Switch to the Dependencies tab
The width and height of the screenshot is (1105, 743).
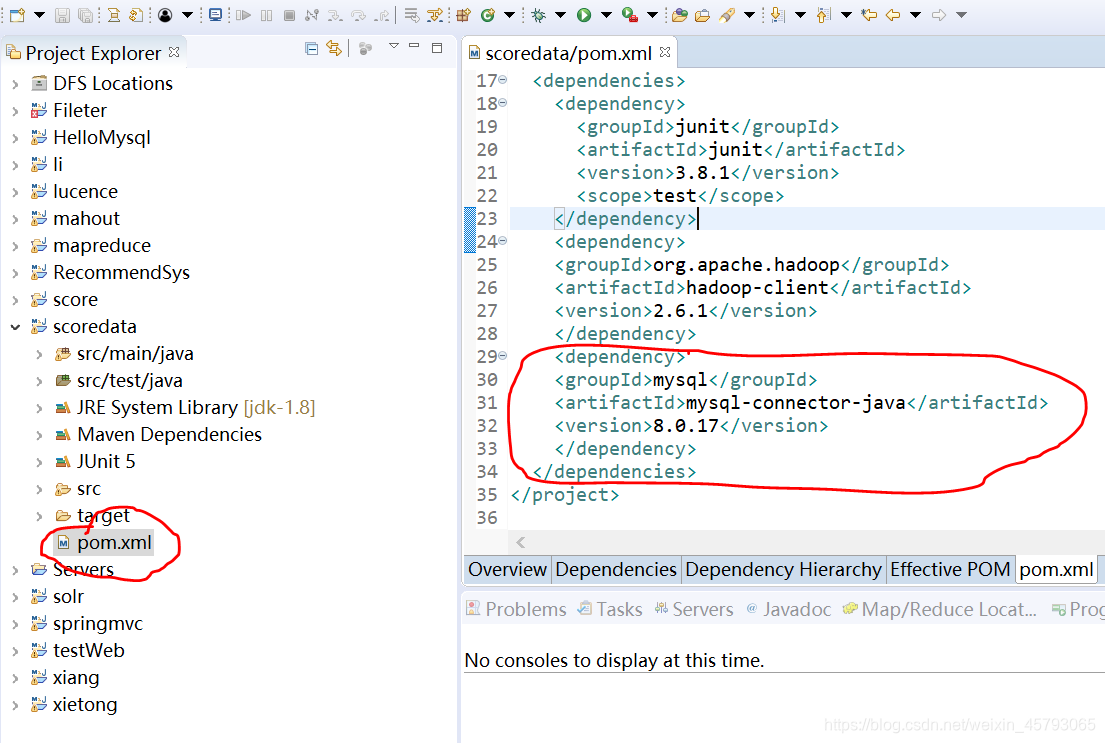[616, 570]
